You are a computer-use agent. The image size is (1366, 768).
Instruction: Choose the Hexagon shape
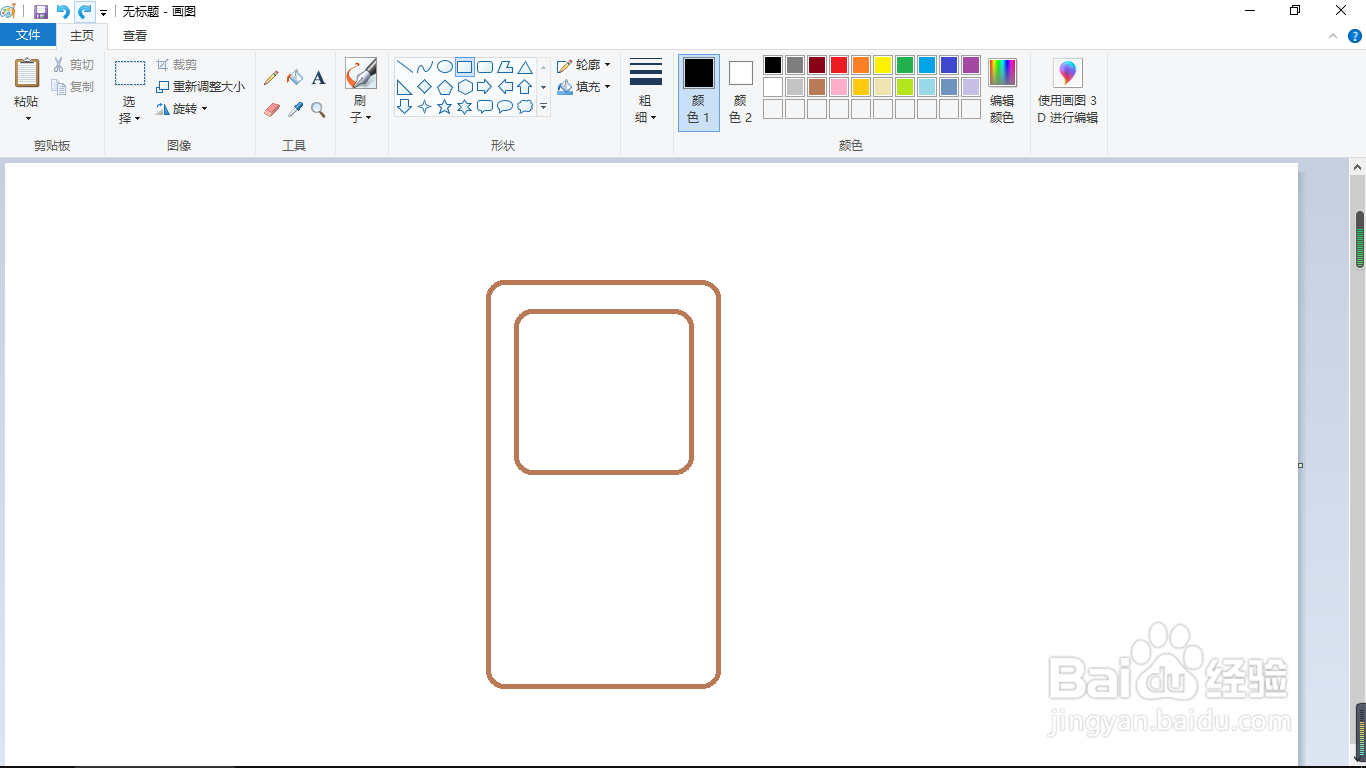tap(465, 87)
